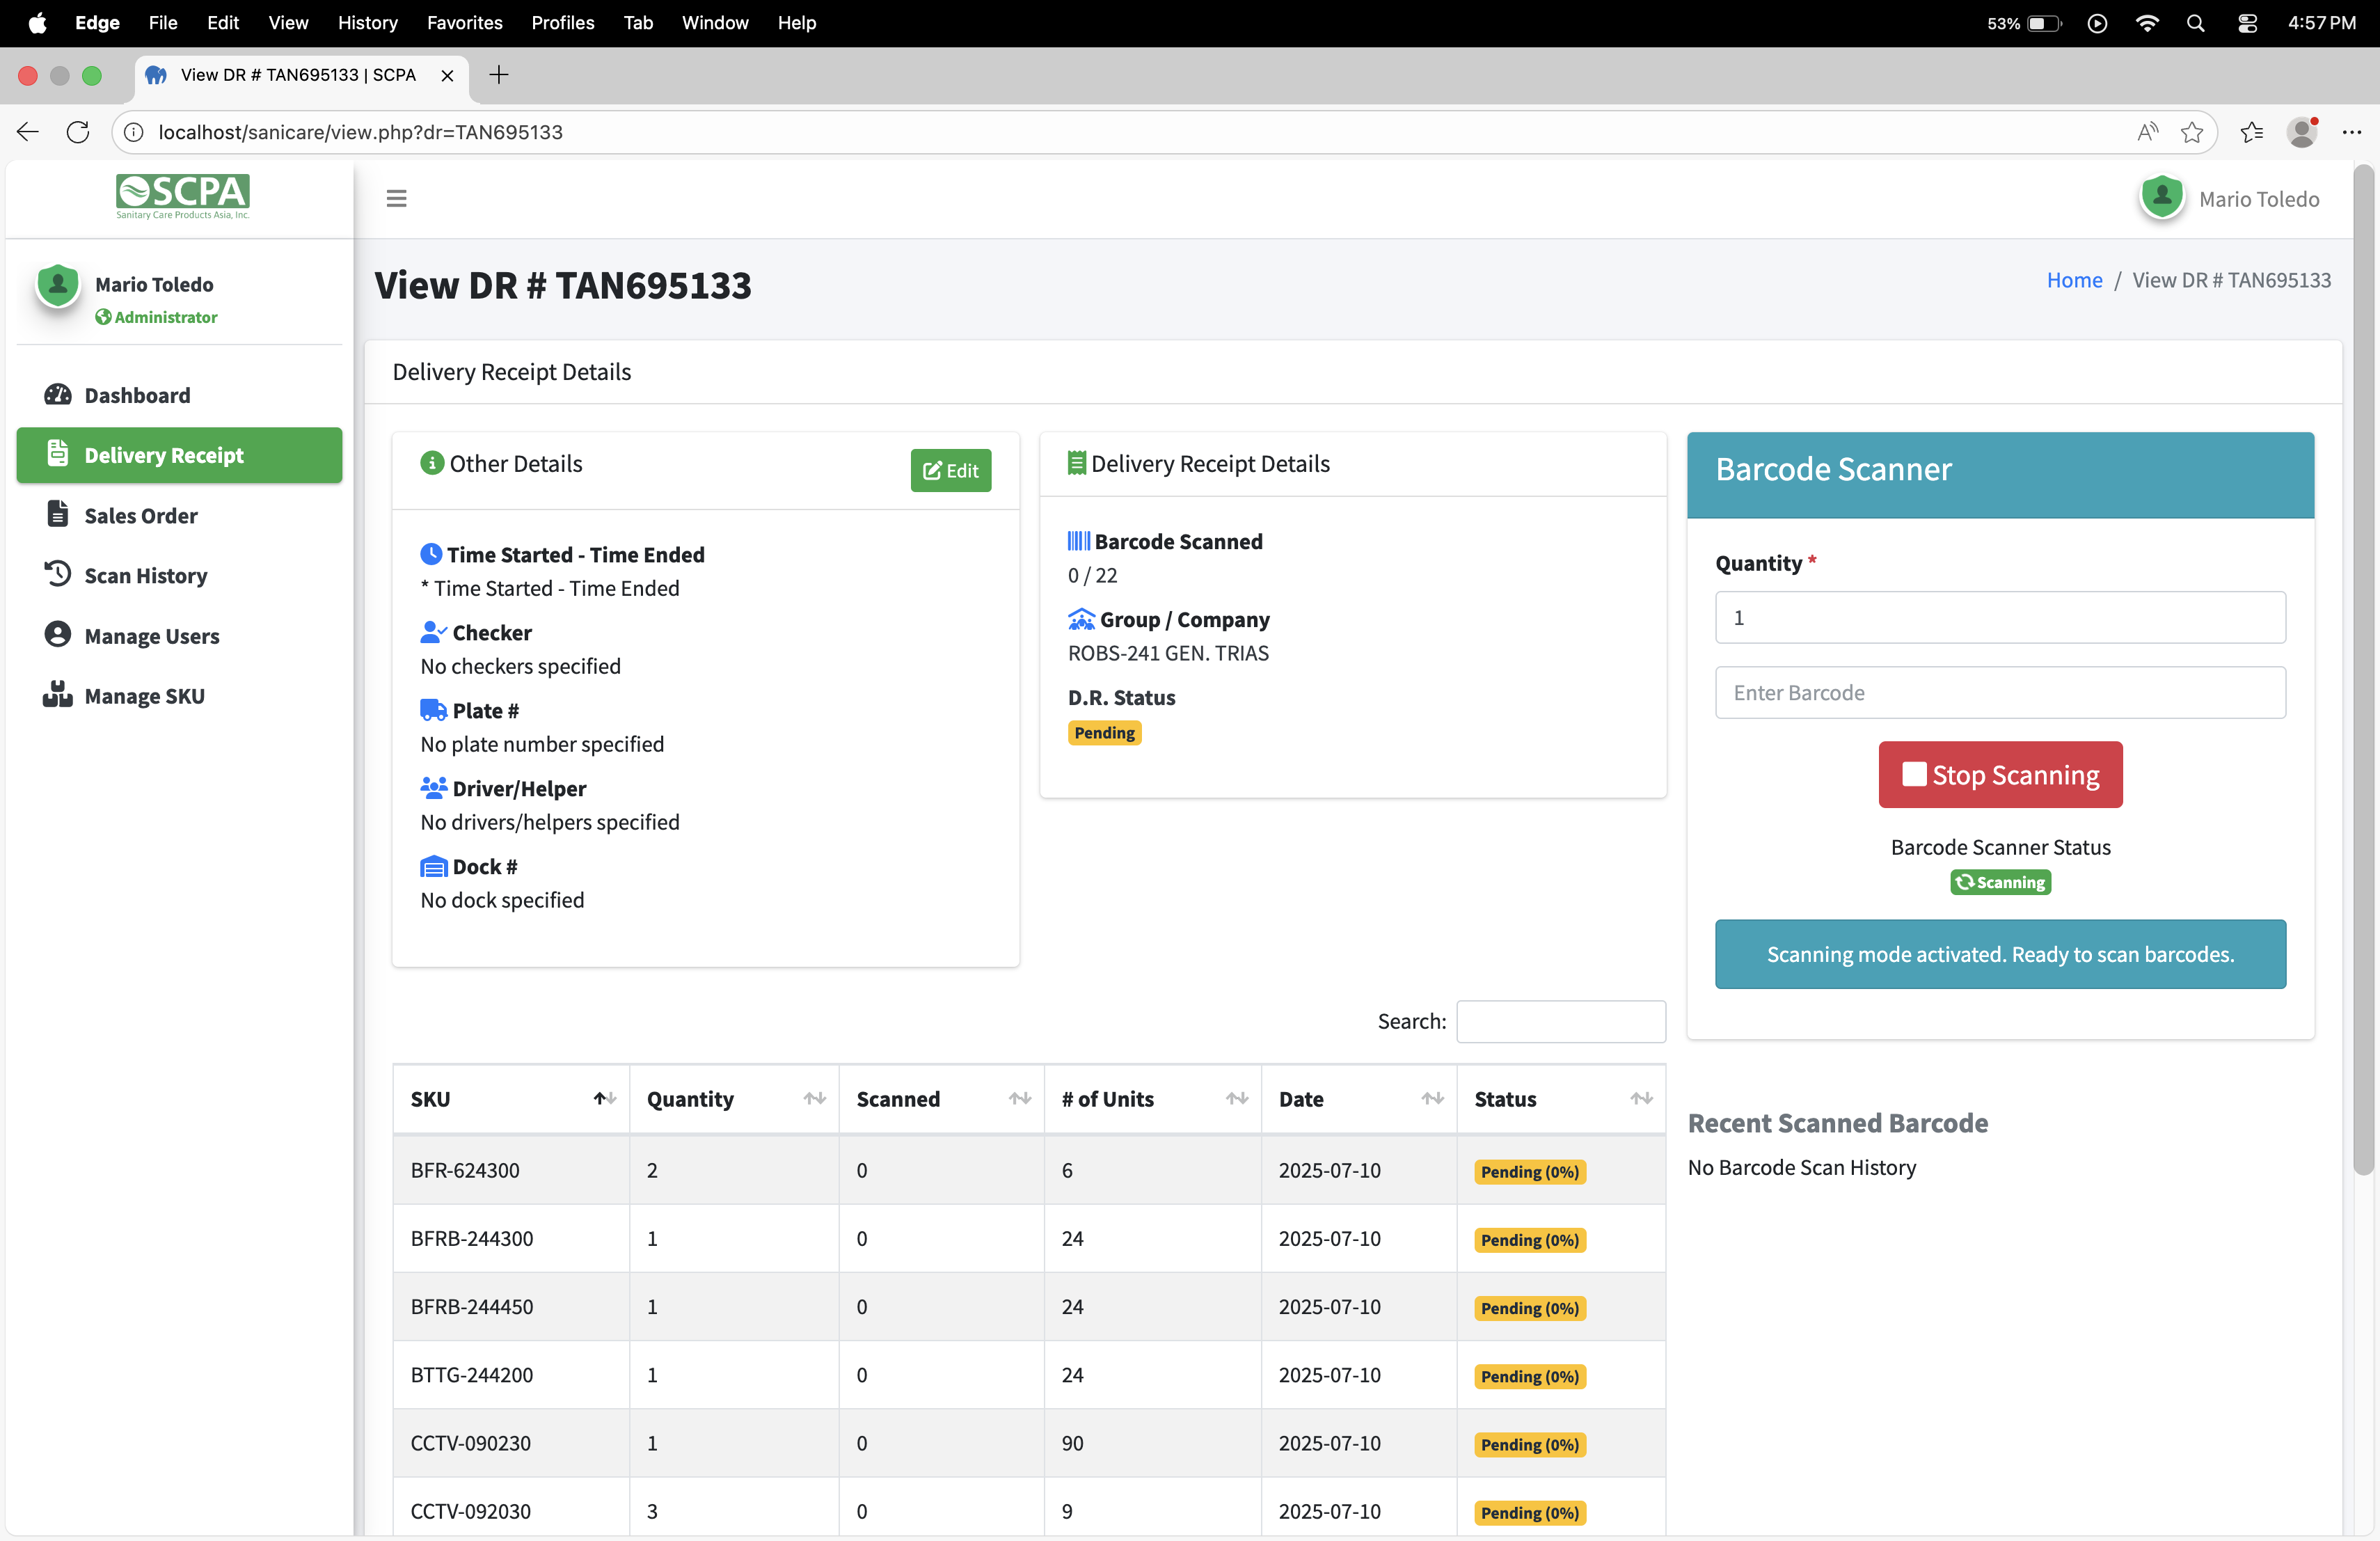2380x1541 pixels.
Task: Click Edit in Other Details
Action: pyautogui.click(x=950, y=470)
